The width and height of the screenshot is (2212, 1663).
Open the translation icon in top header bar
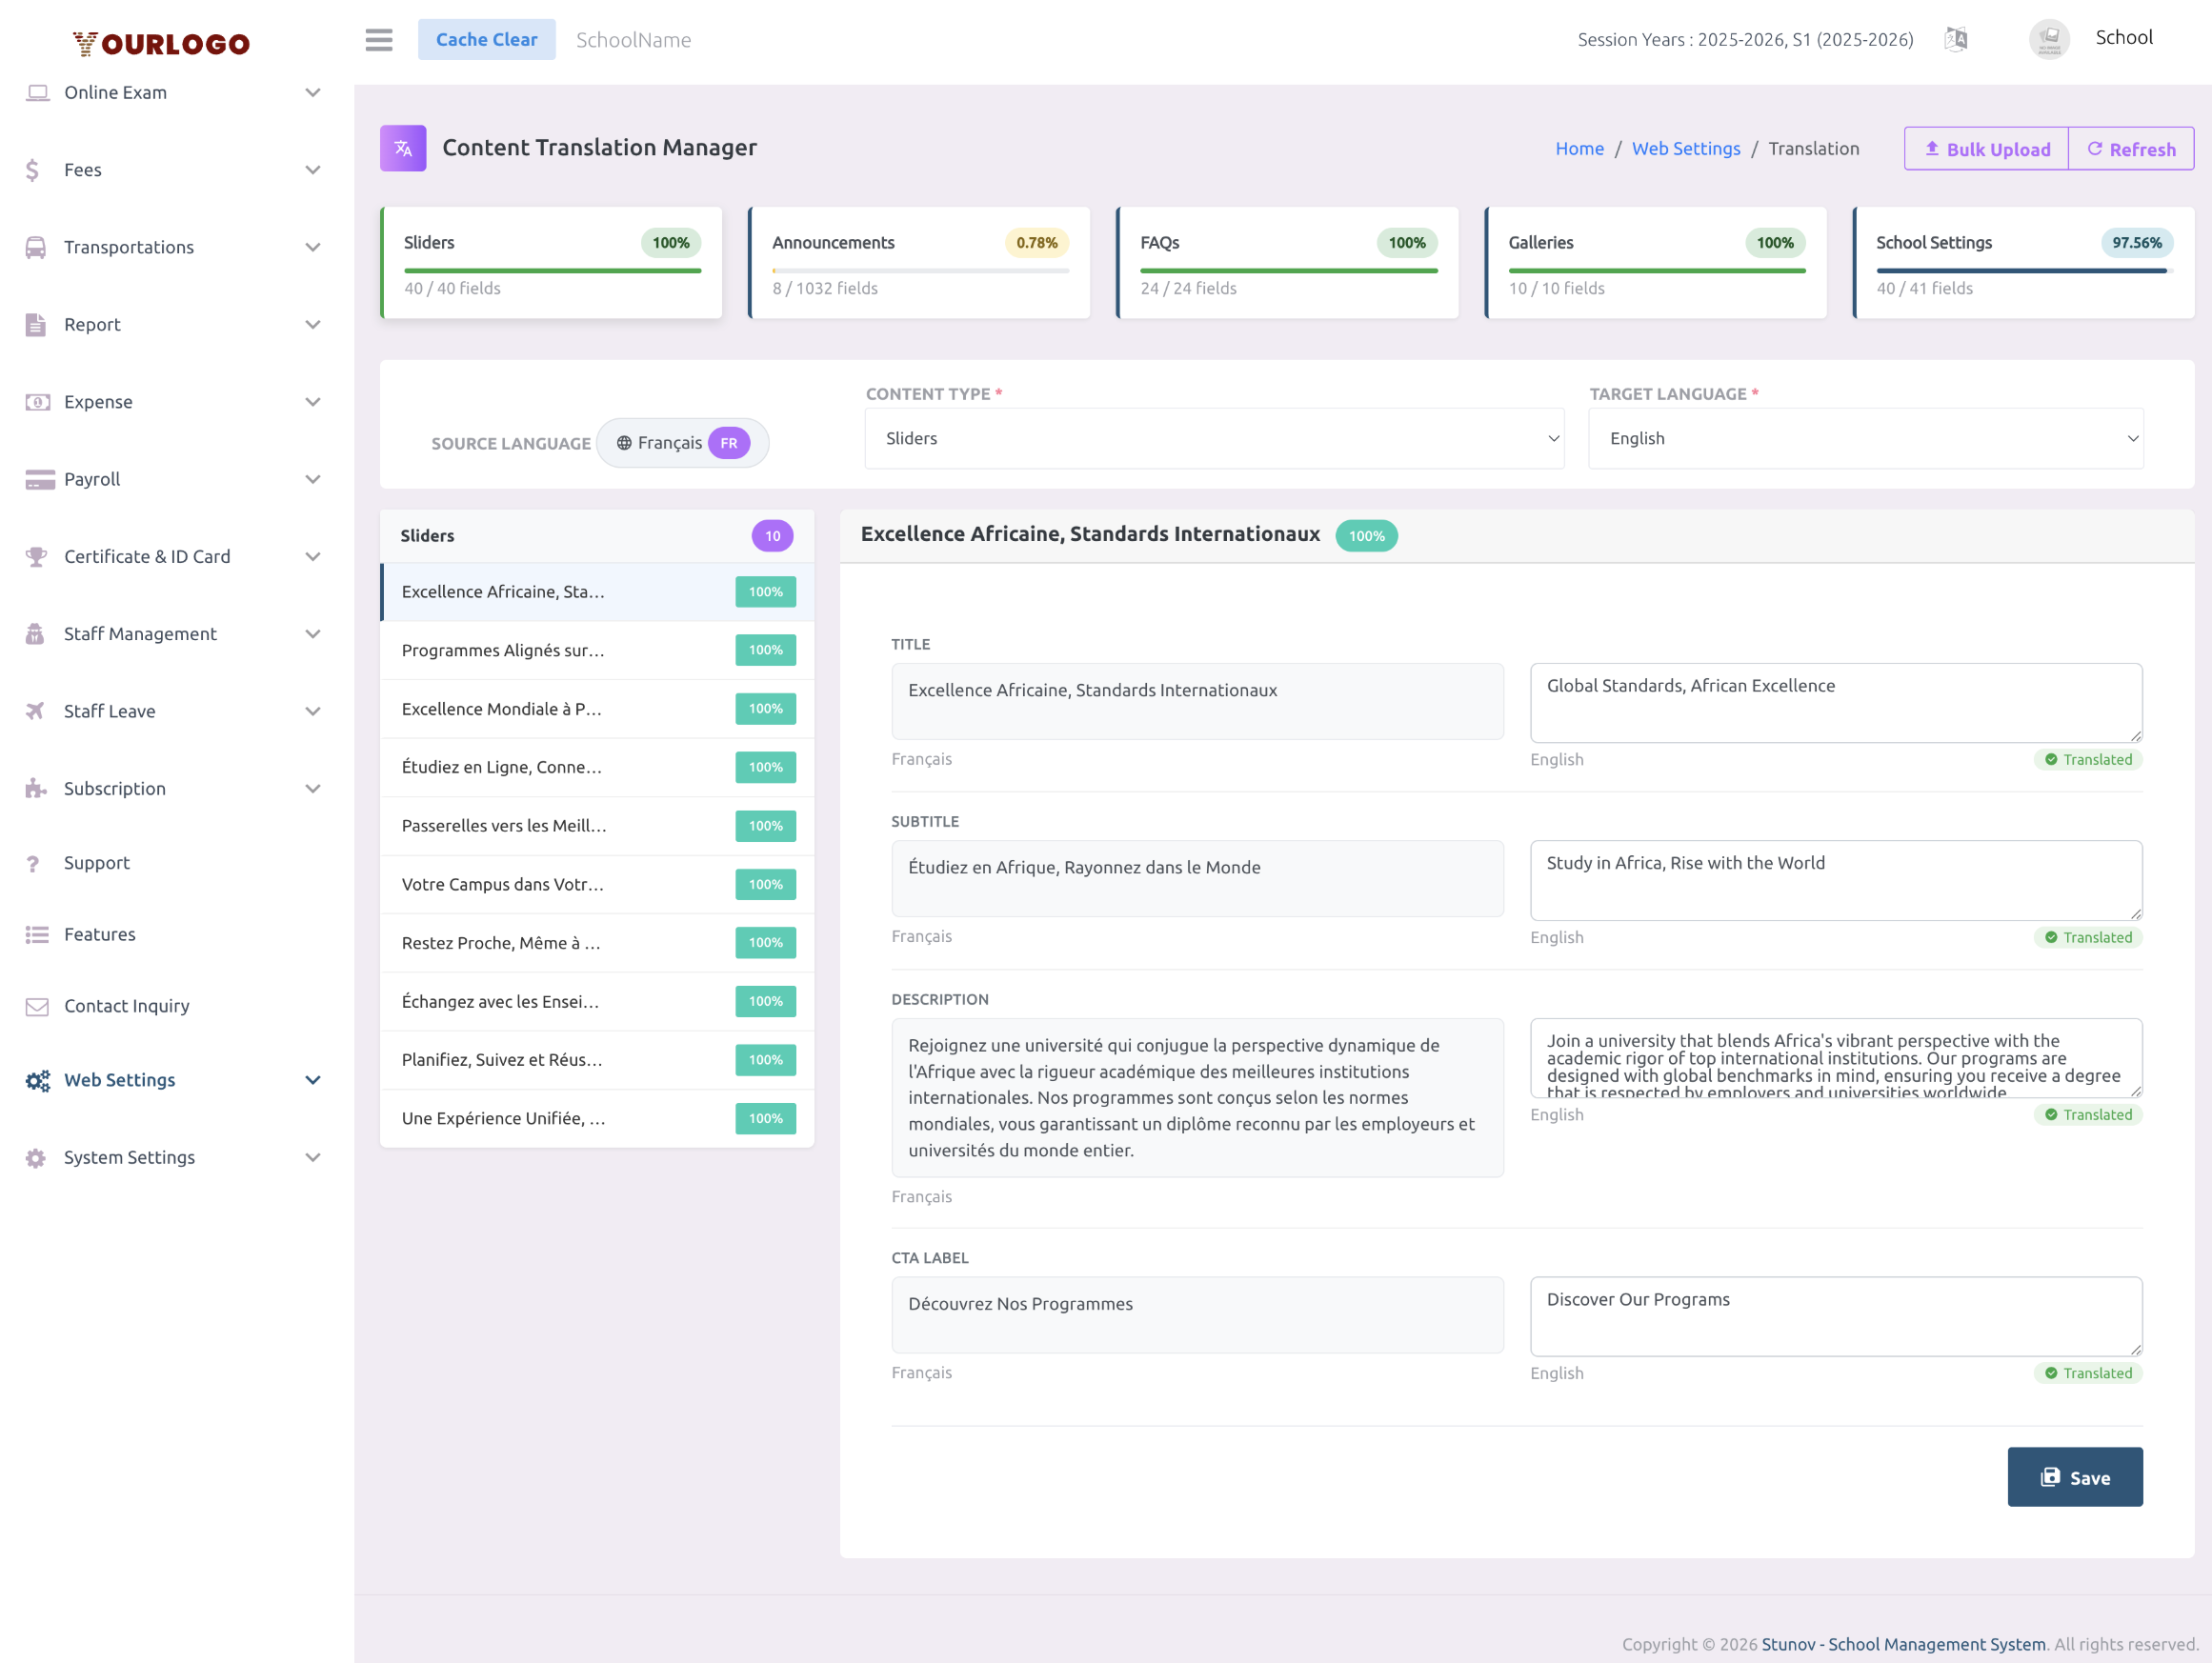(x=1957, y=39)
